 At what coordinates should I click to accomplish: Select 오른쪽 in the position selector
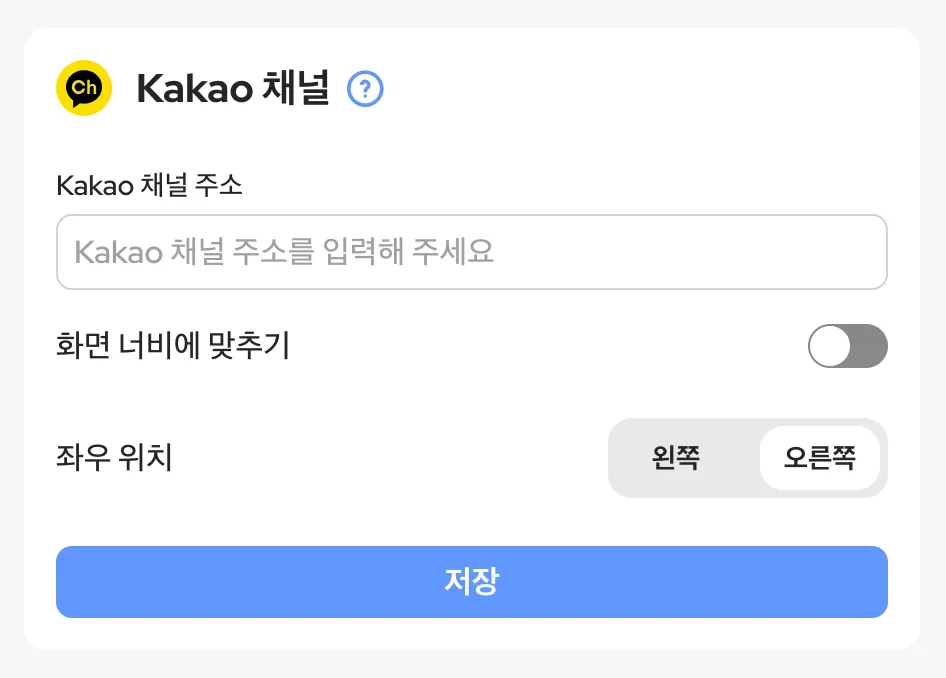click(x=820, y=458)
